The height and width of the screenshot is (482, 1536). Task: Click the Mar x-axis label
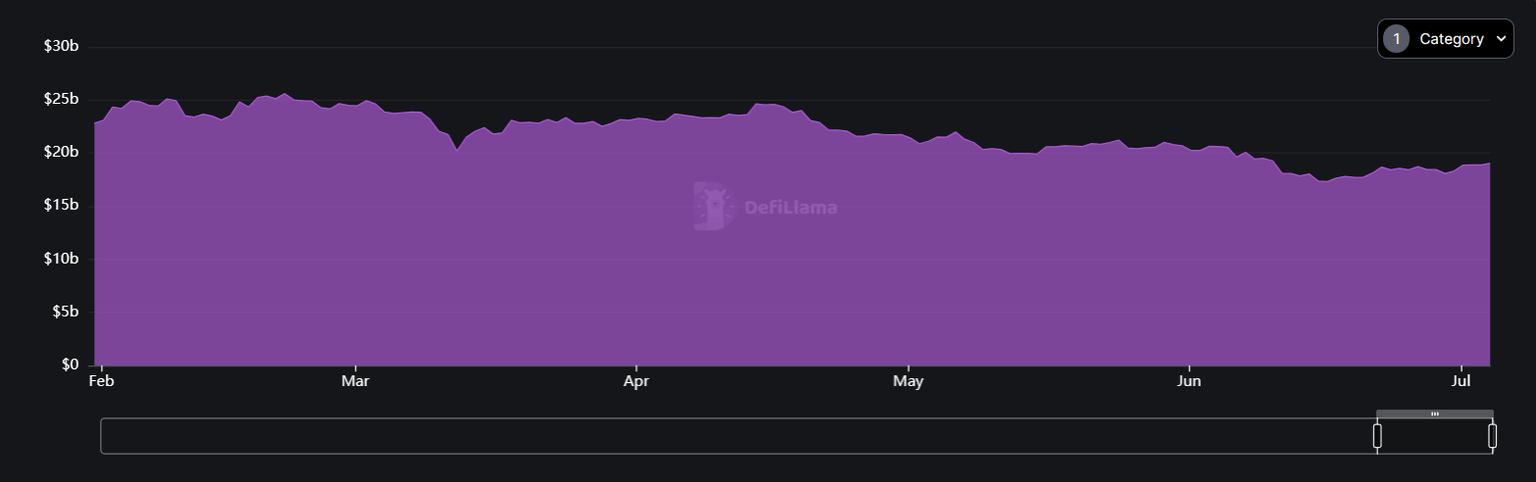pyautogui.click(x=355, y=381)
